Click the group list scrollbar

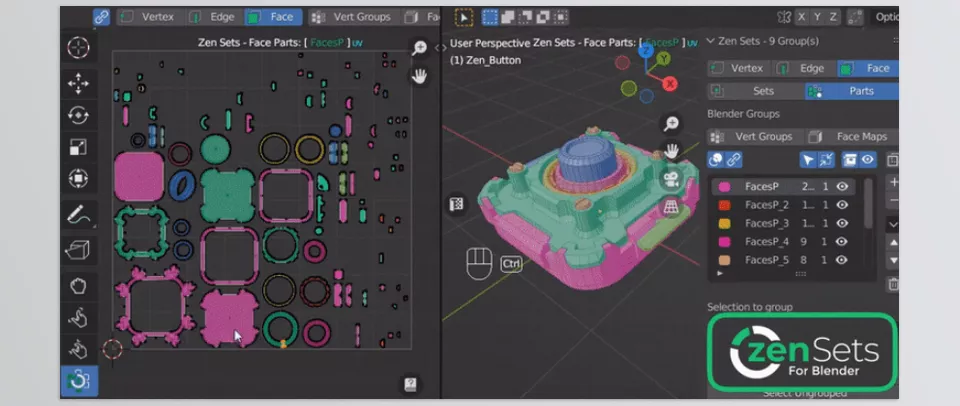point(868,203)
